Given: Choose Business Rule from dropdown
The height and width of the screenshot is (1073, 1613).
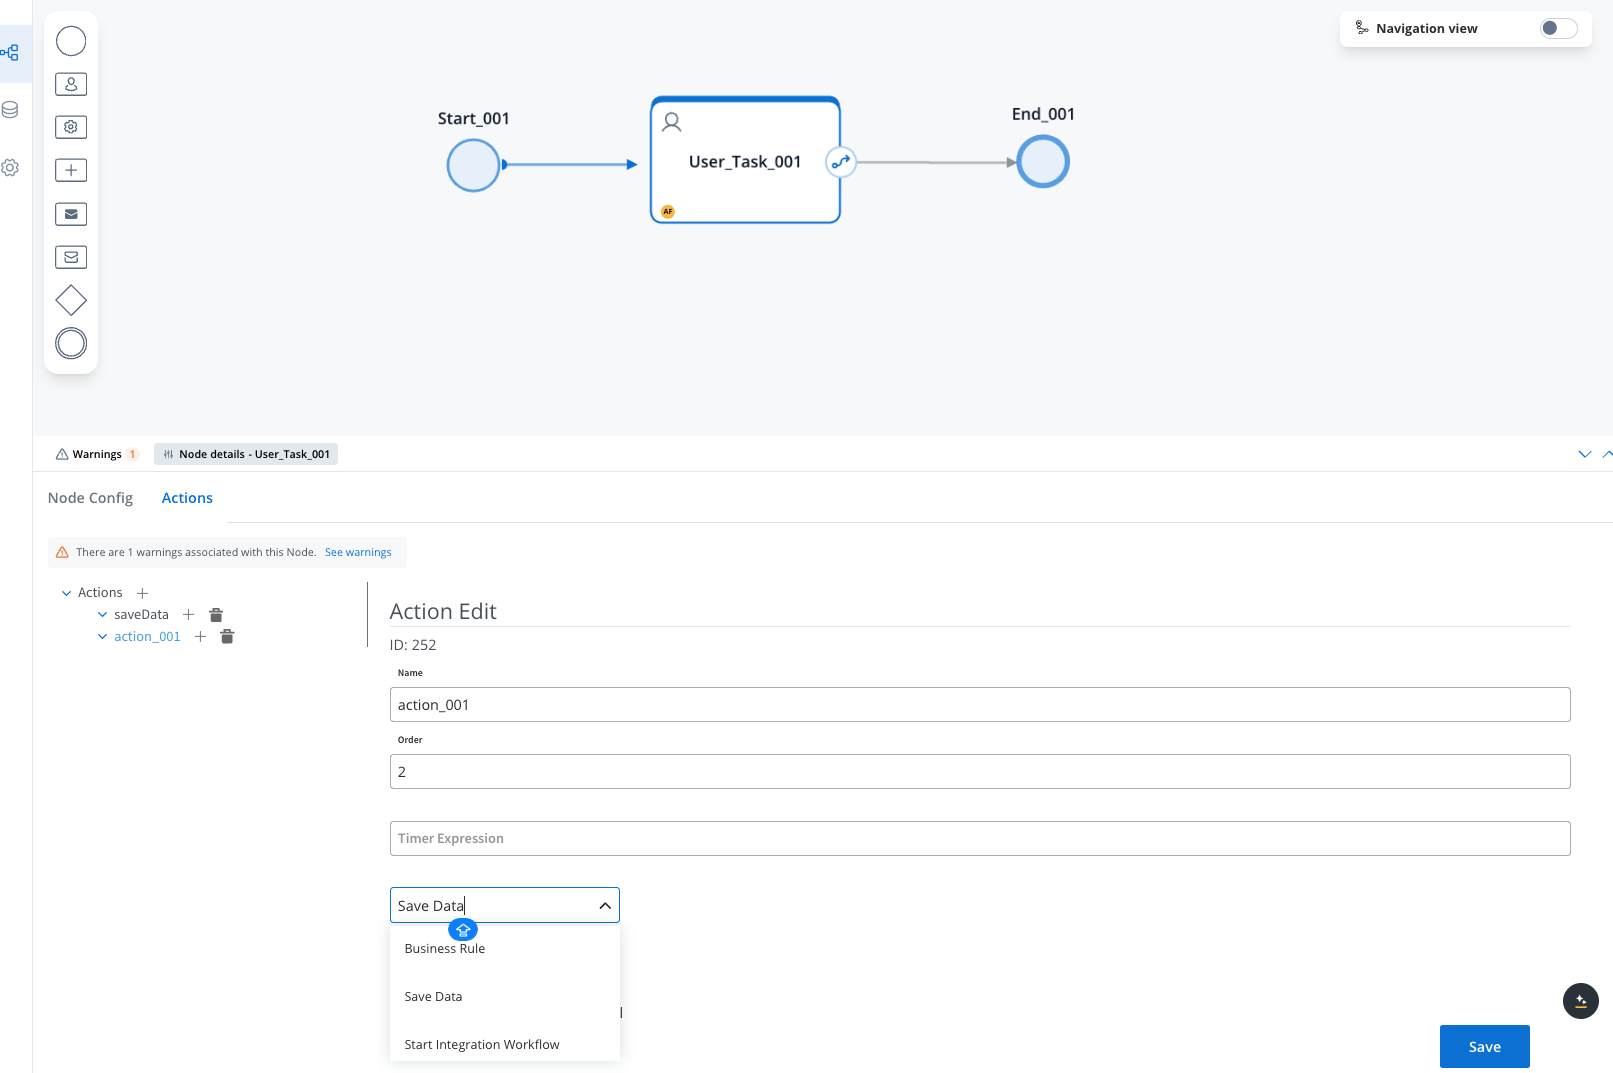Looking at the screenshot, I should point(505,949).
